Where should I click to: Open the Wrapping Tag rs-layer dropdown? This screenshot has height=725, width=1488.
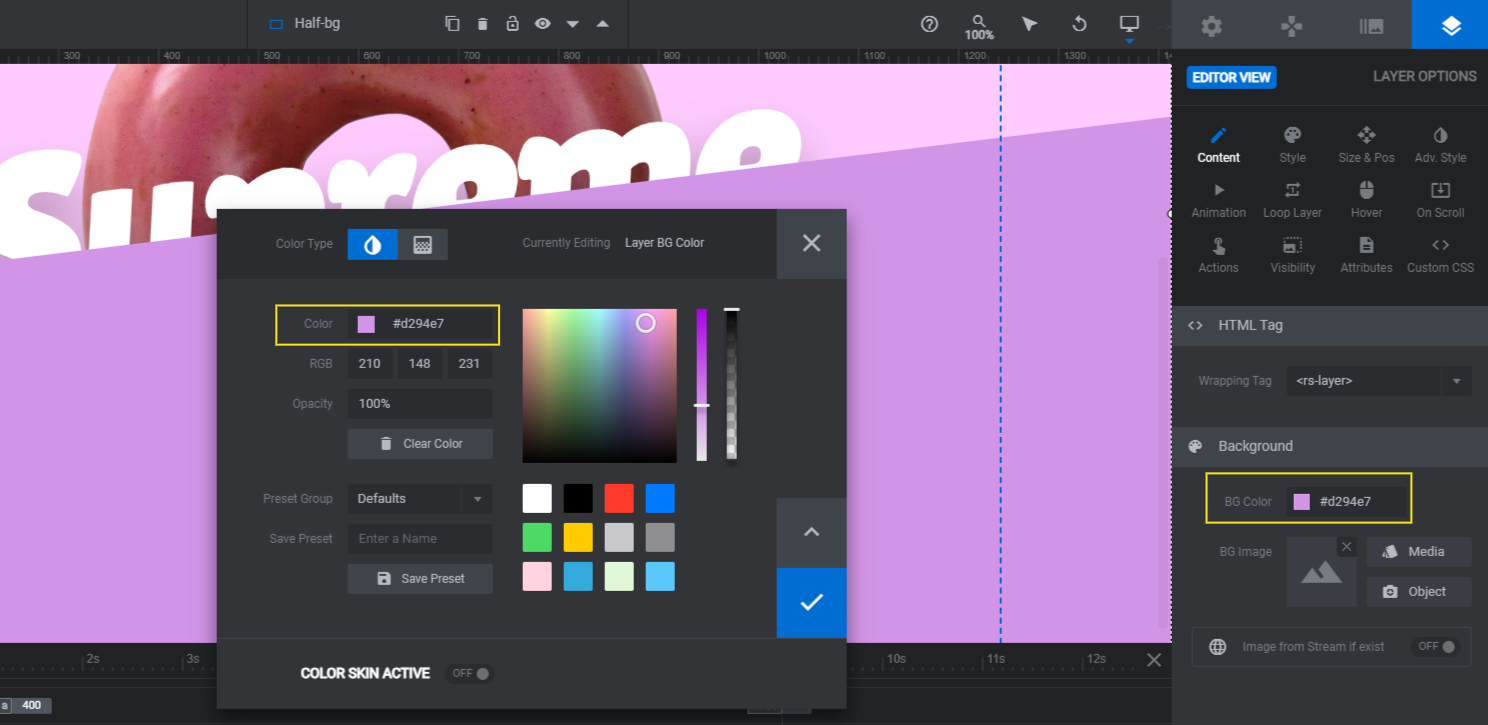[x=1378, y=381]
